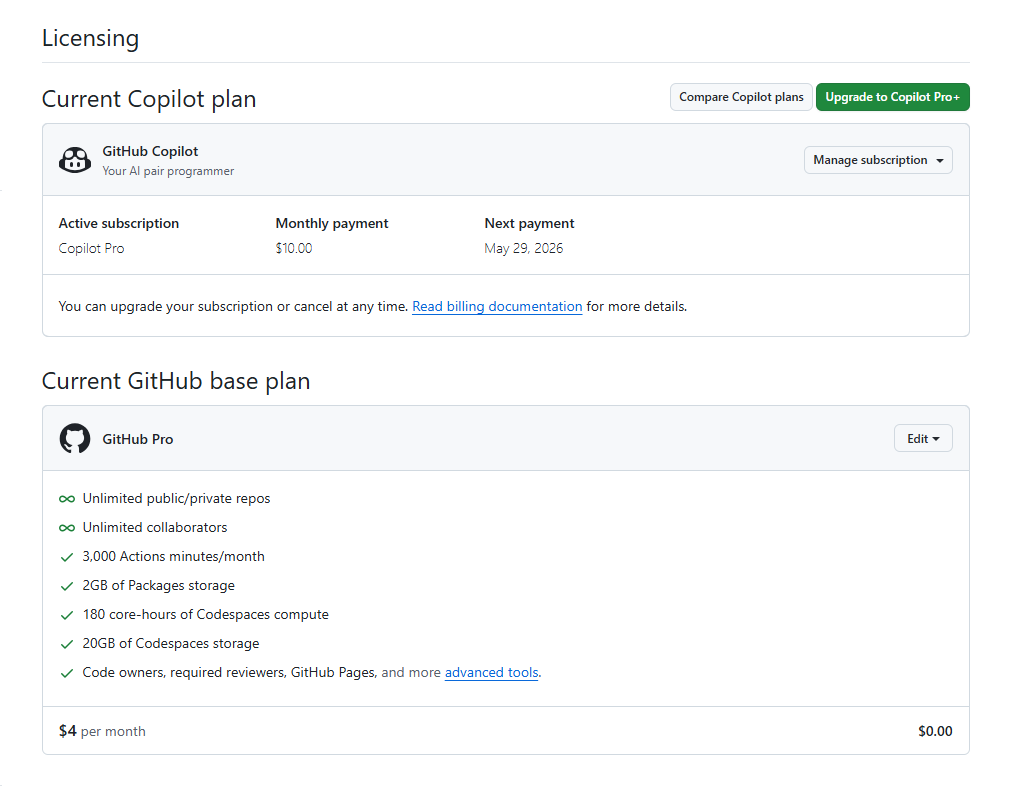
Task: Click Unlimited collaborators text
Action: [x=155, y=528]
